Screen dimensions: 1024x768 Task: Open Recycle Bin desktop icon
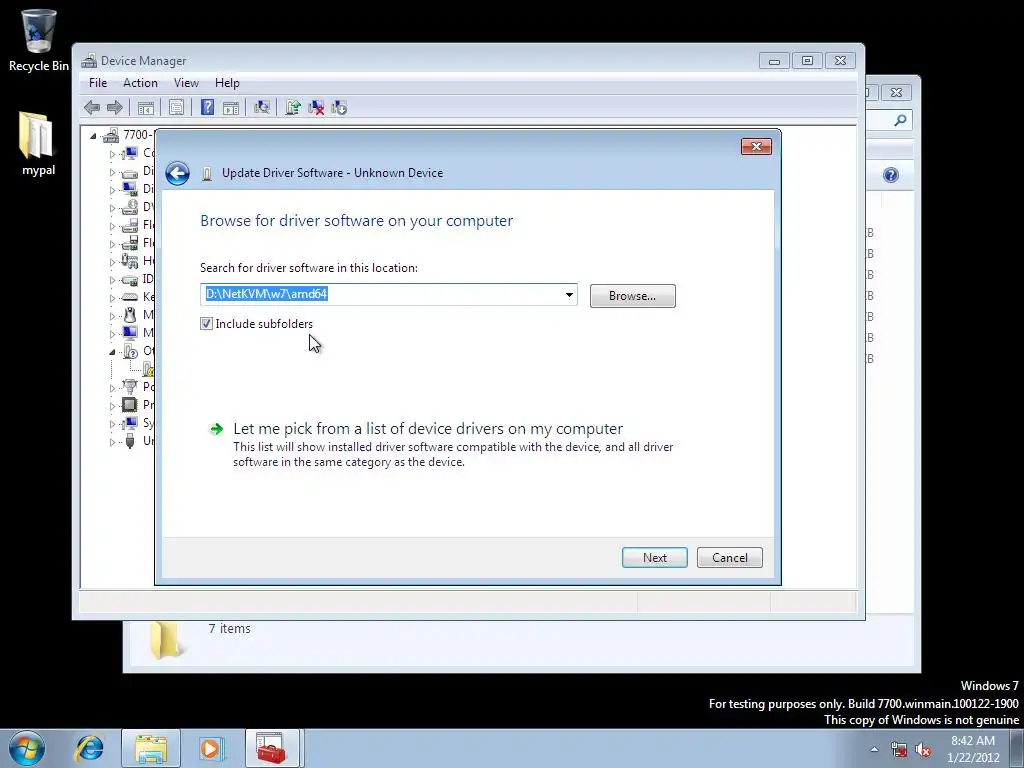(x=39, y=39)
